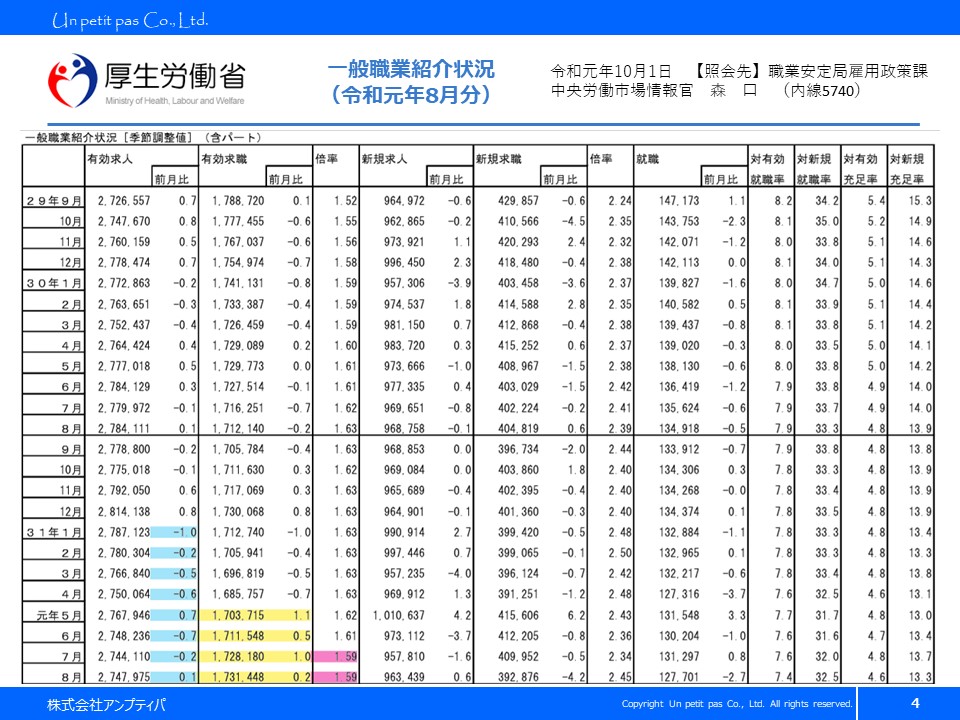
Task: Select the figure "1,727,514"
Action: click(238, 387)
